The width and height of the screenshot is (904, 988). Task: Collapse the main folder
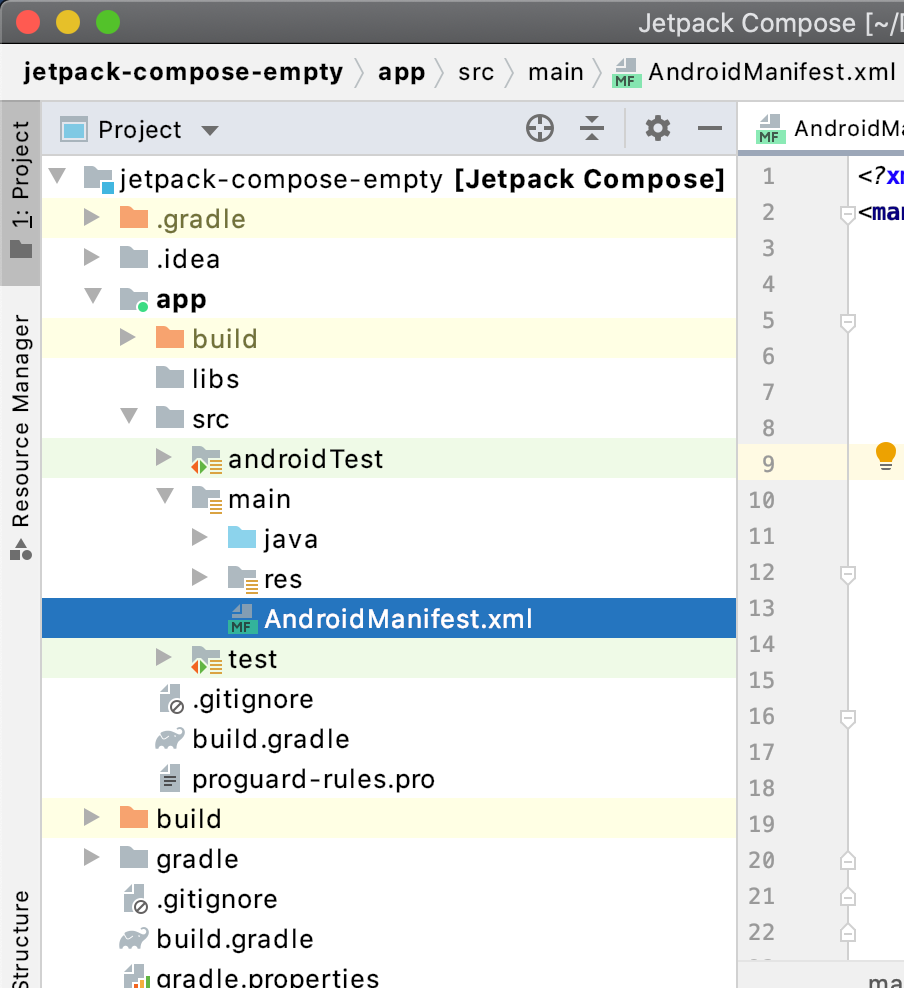tap(165, 495)
